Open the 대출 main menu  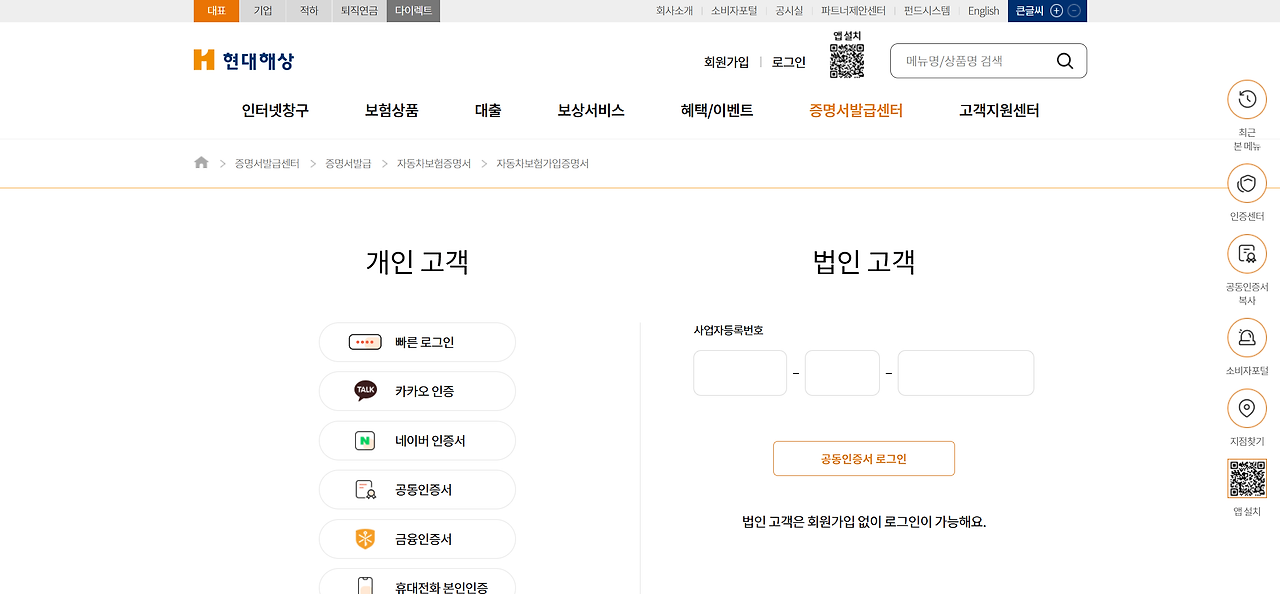[x=488, y=111]
